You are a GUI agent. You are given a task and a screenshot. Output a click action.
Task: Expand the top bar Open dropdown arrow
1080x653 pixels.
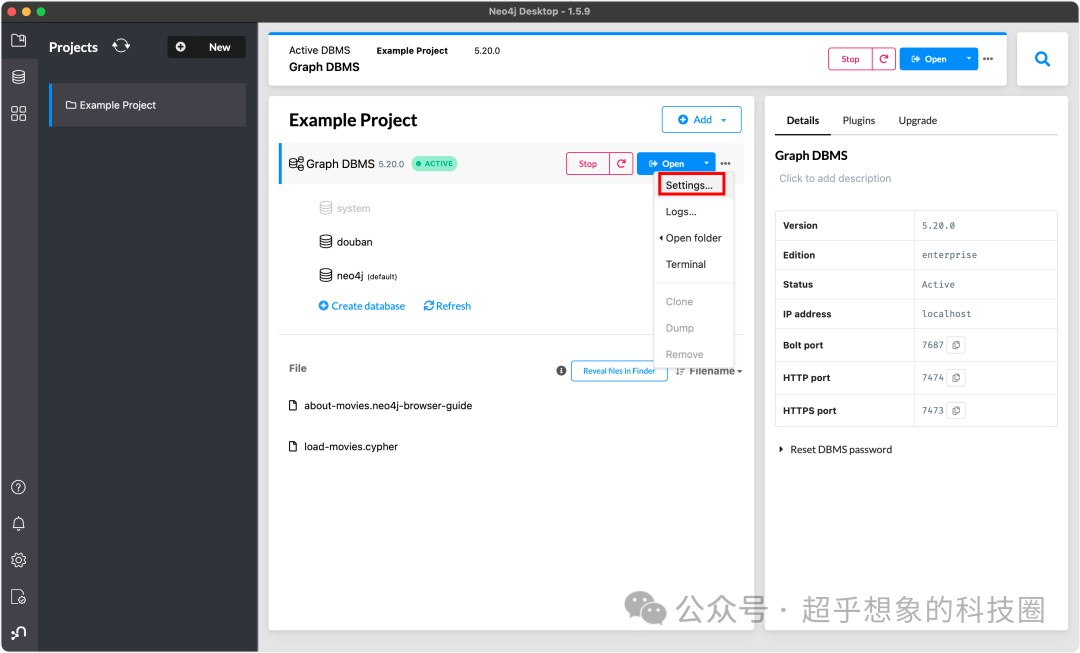(x=968, y=59)
